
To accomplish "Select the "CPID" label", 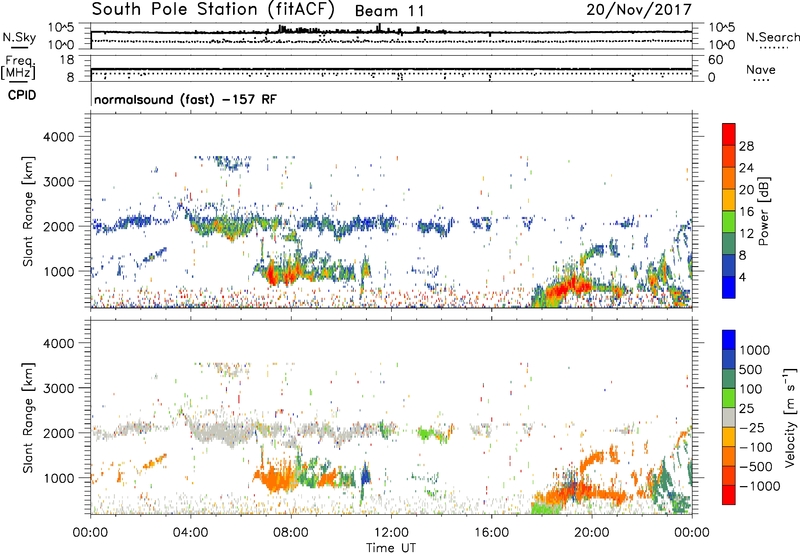I will [x=22, y=95].
